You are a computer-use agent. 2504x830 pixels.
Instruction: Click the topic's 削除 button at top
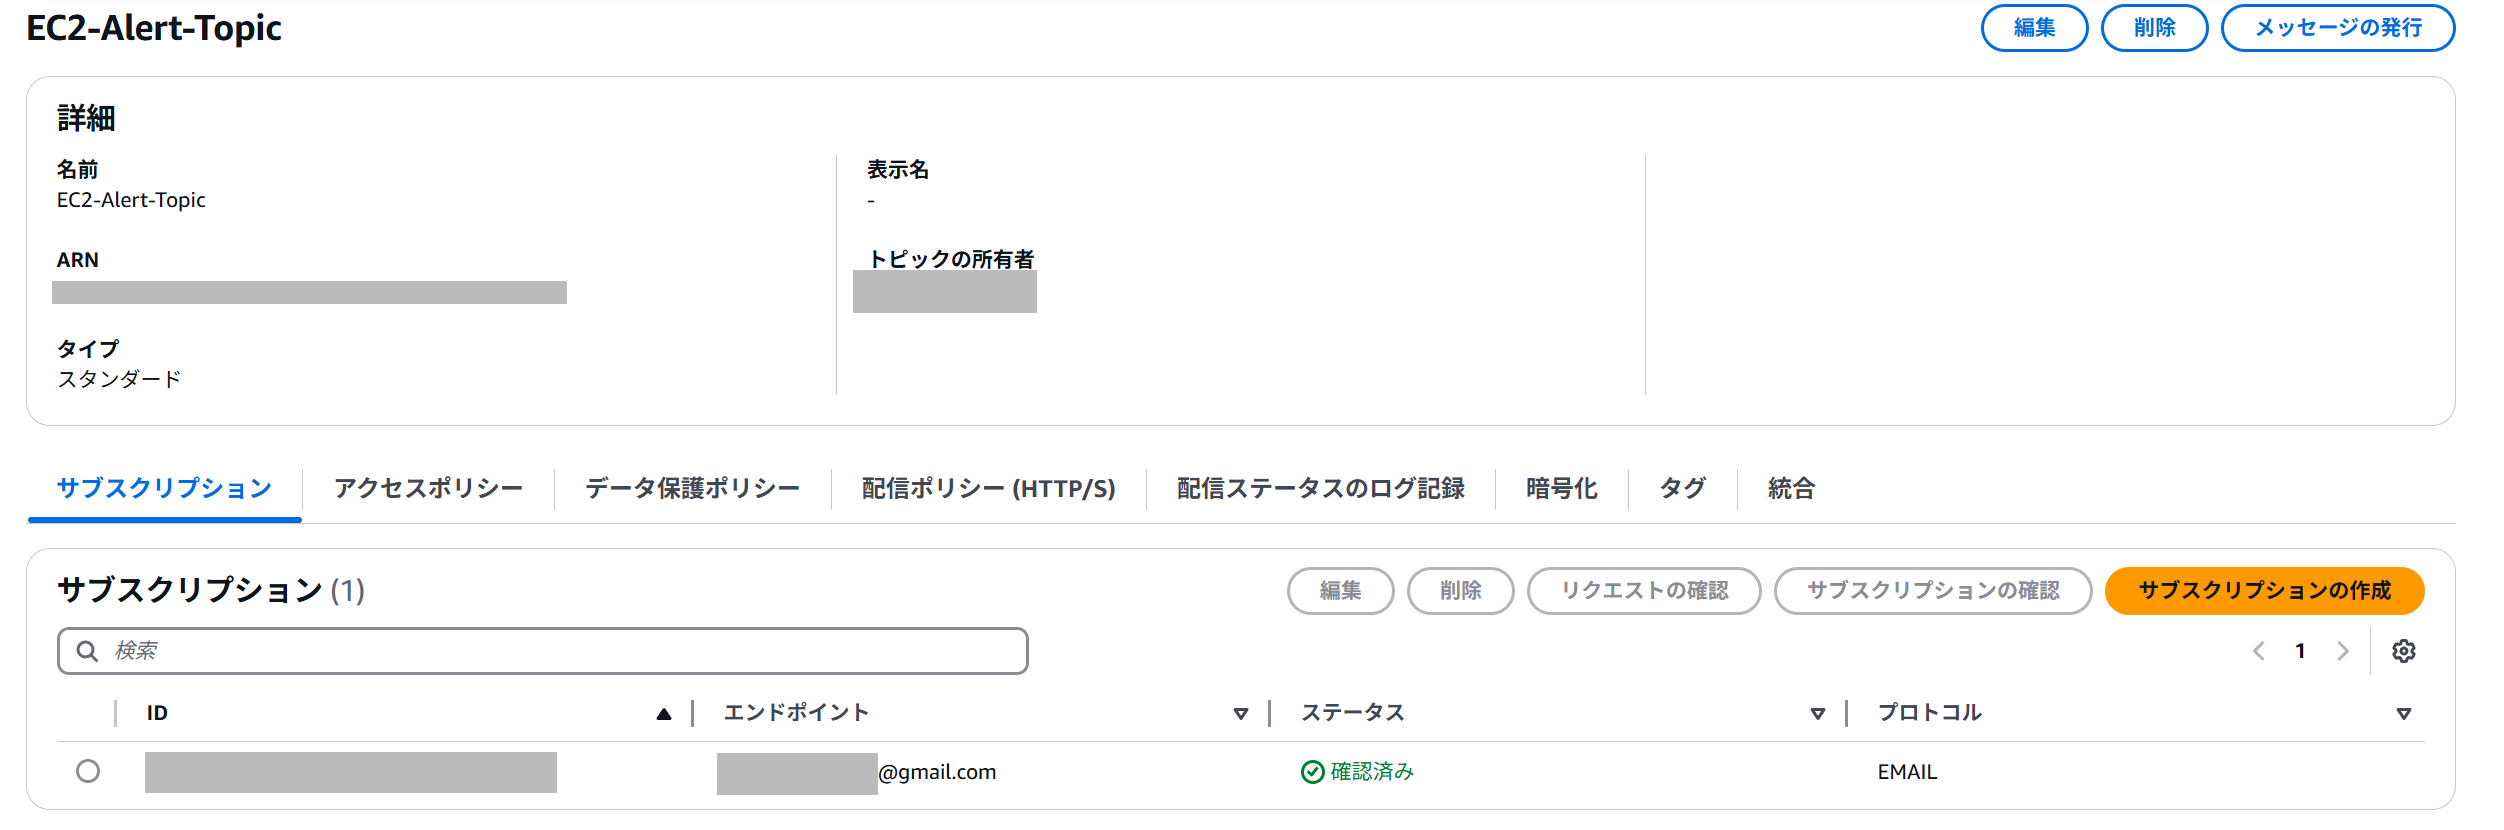click(2154, 28)
